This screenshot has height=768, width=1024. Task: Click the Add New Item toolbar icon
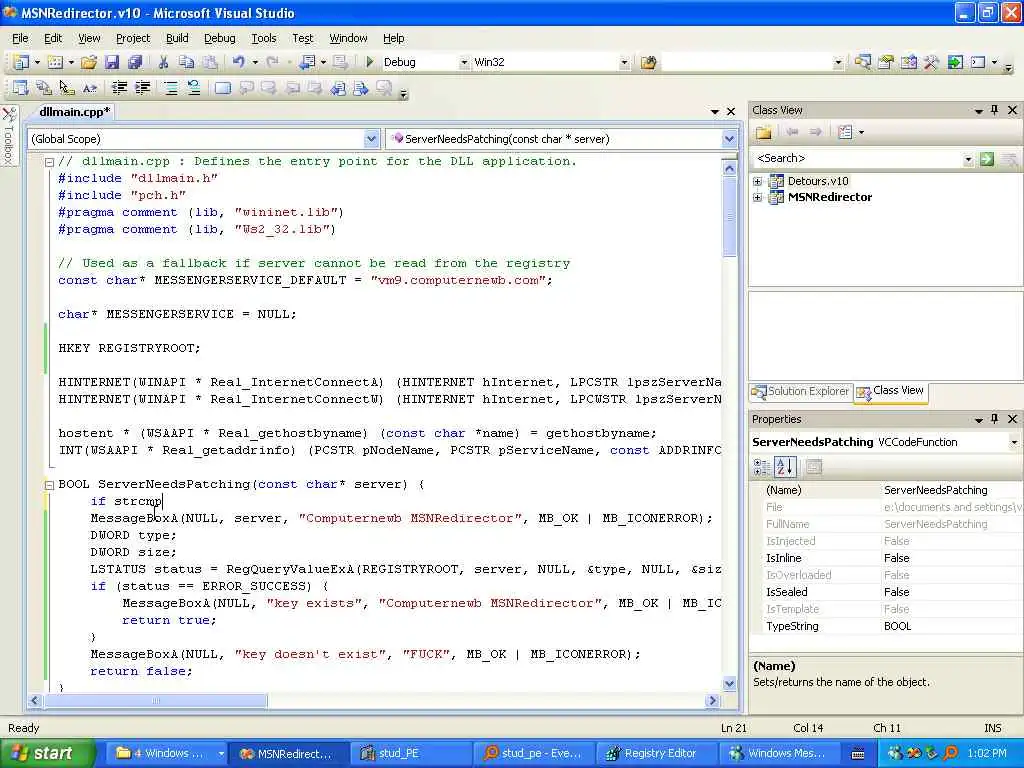tap(56, 62)
